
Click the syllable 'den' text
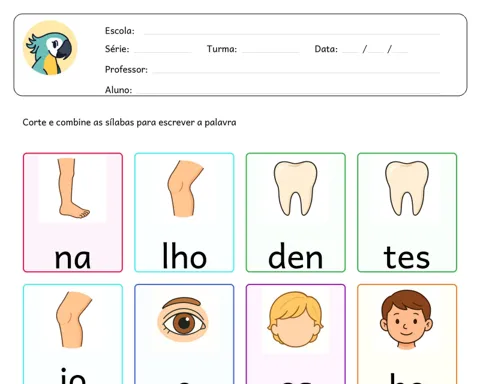[296, 256]
